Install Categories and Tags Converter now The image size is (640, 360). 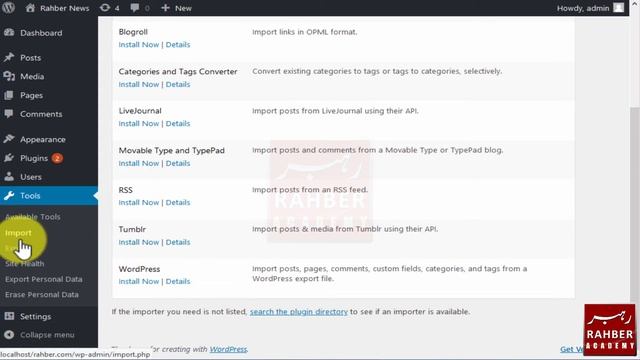point(139,84)
